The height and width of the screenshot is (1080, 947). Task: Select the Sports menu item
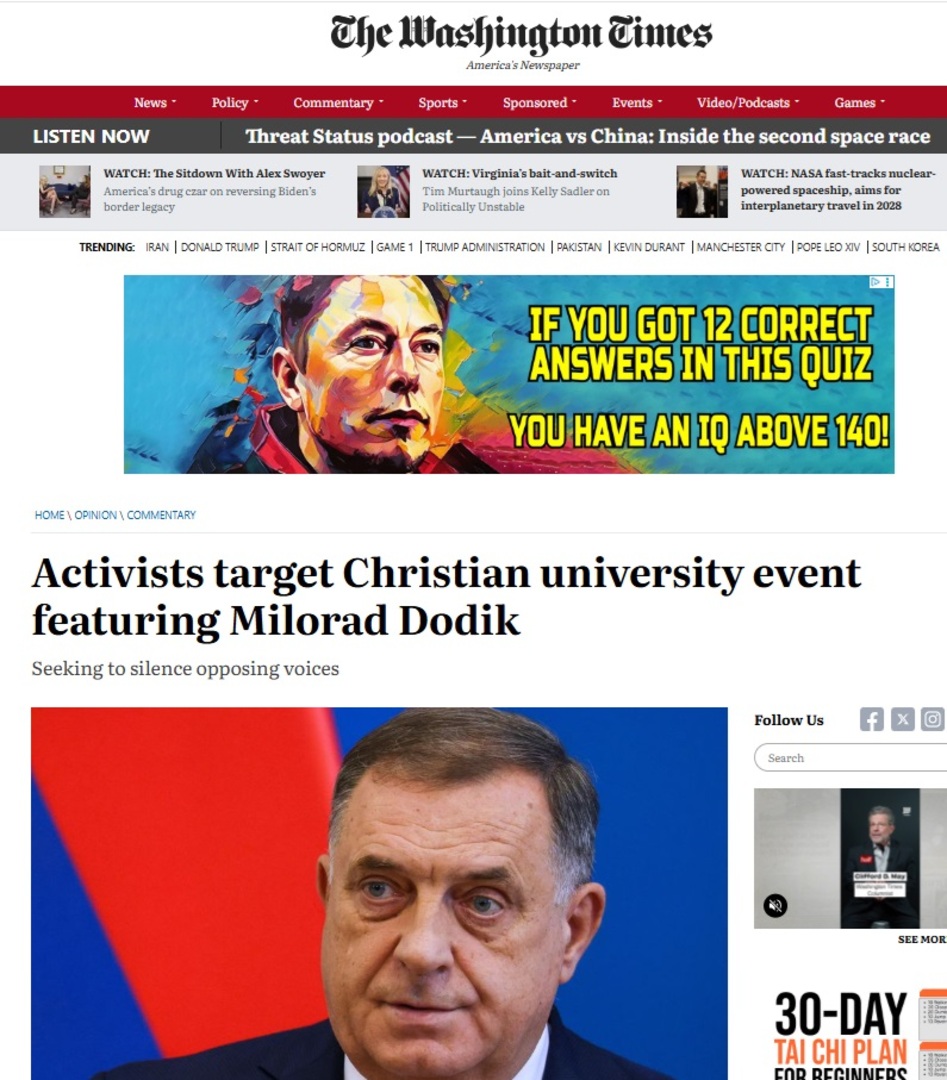pyautogui.click(x=442, y=103)
